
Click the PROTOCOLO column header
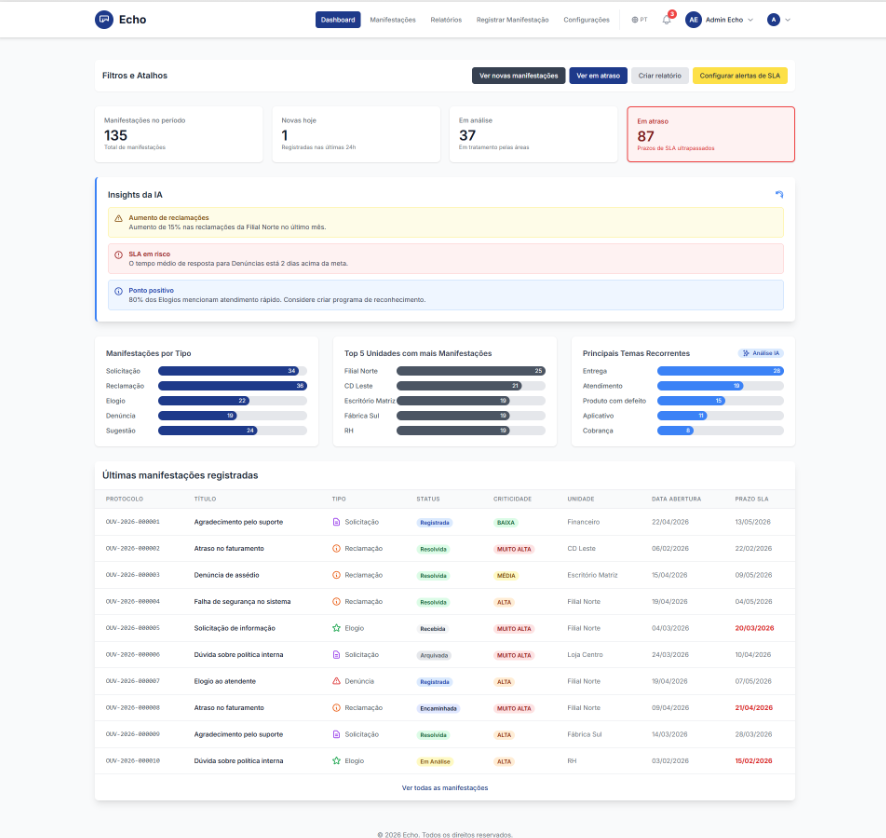(124, 499)
